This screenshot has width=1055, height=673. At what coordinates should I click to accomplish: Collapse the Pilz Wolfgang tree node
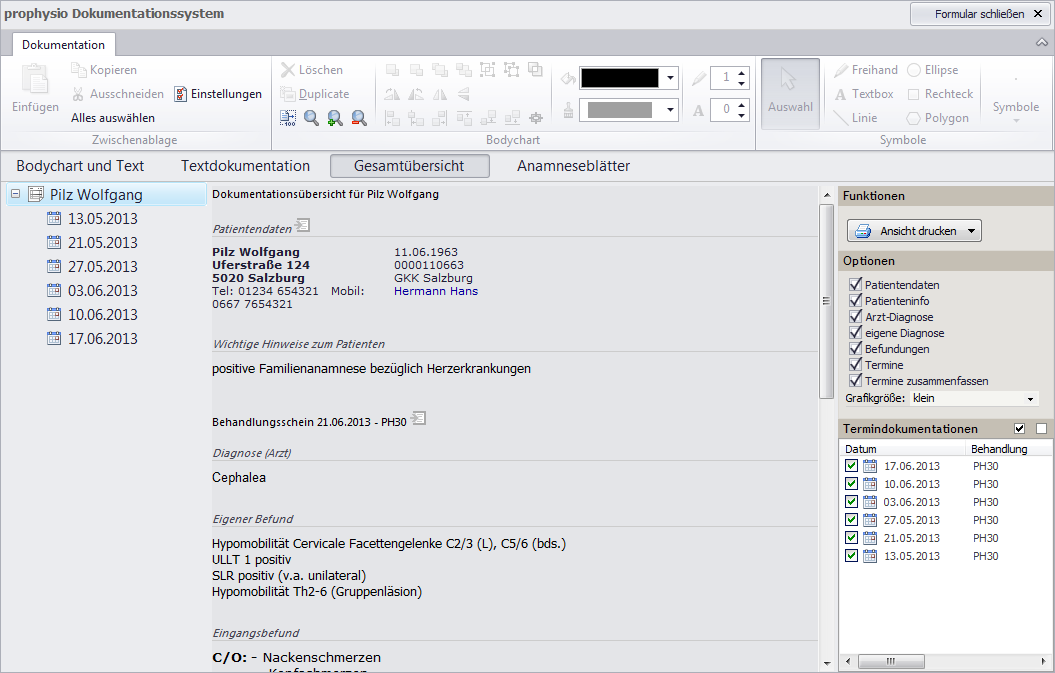coord(15,194)
